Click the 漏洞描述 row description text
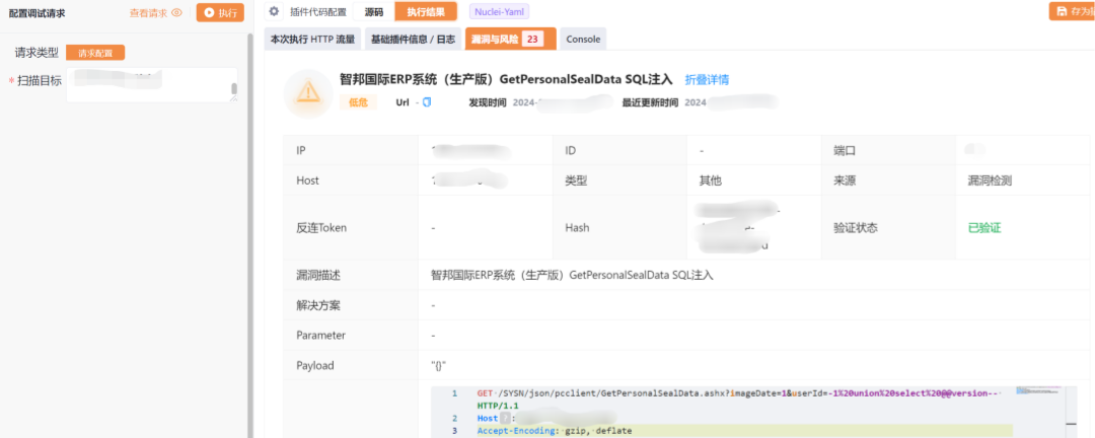This screenshot has width=1095, height=438. 572,275
